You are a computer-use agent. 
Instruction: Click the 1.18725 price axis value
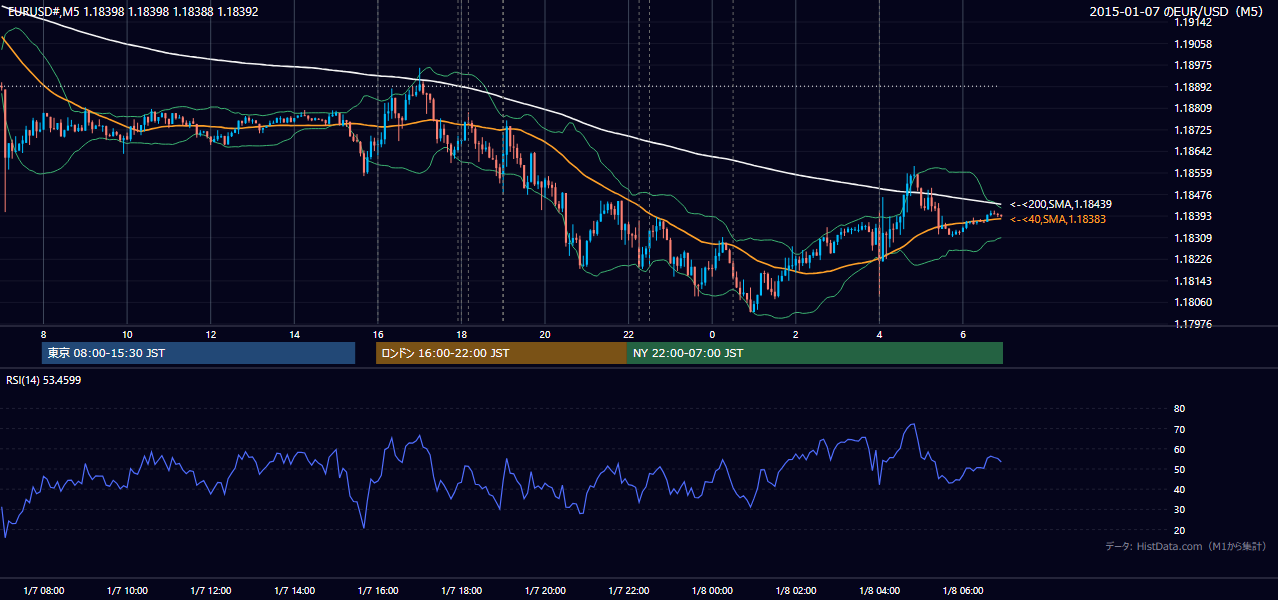click(1193, 130)
